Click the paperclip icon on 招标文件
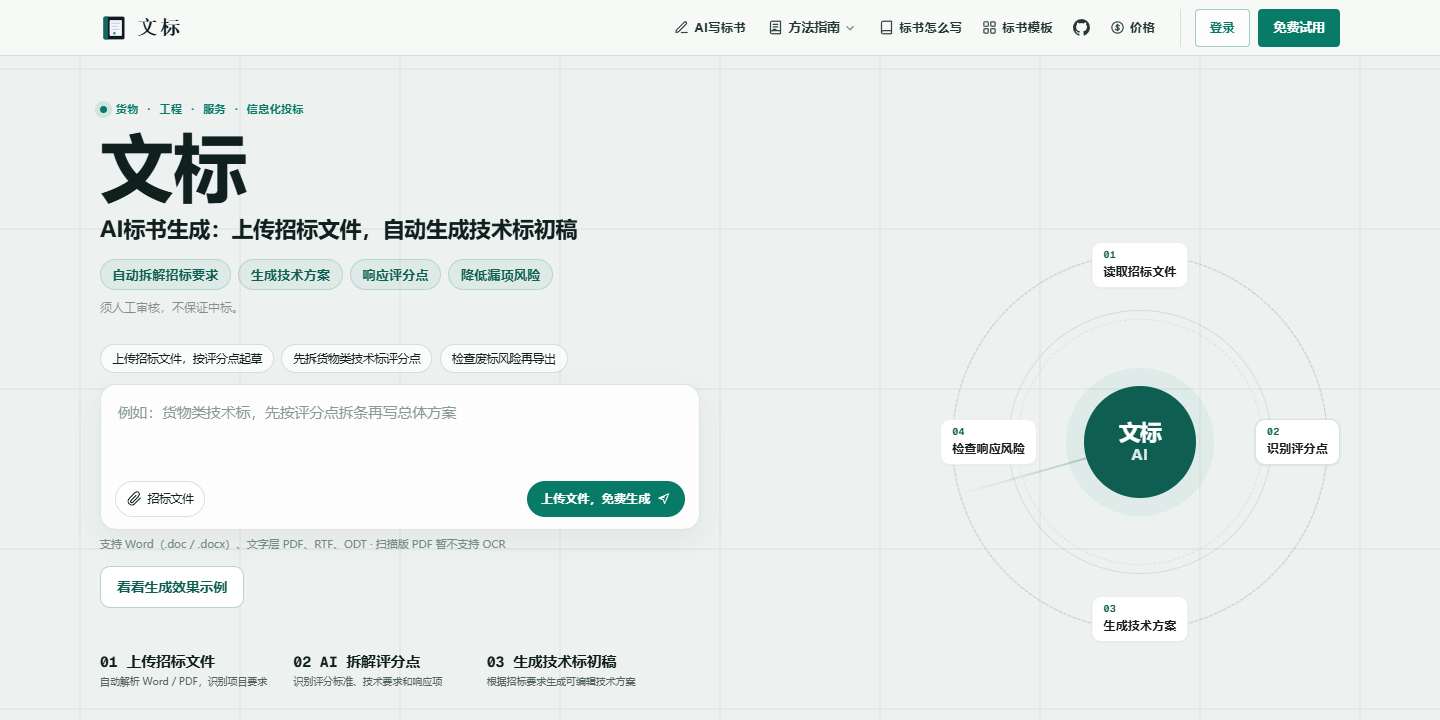Screen dimensions: 1440x720 tap(134, 499)
